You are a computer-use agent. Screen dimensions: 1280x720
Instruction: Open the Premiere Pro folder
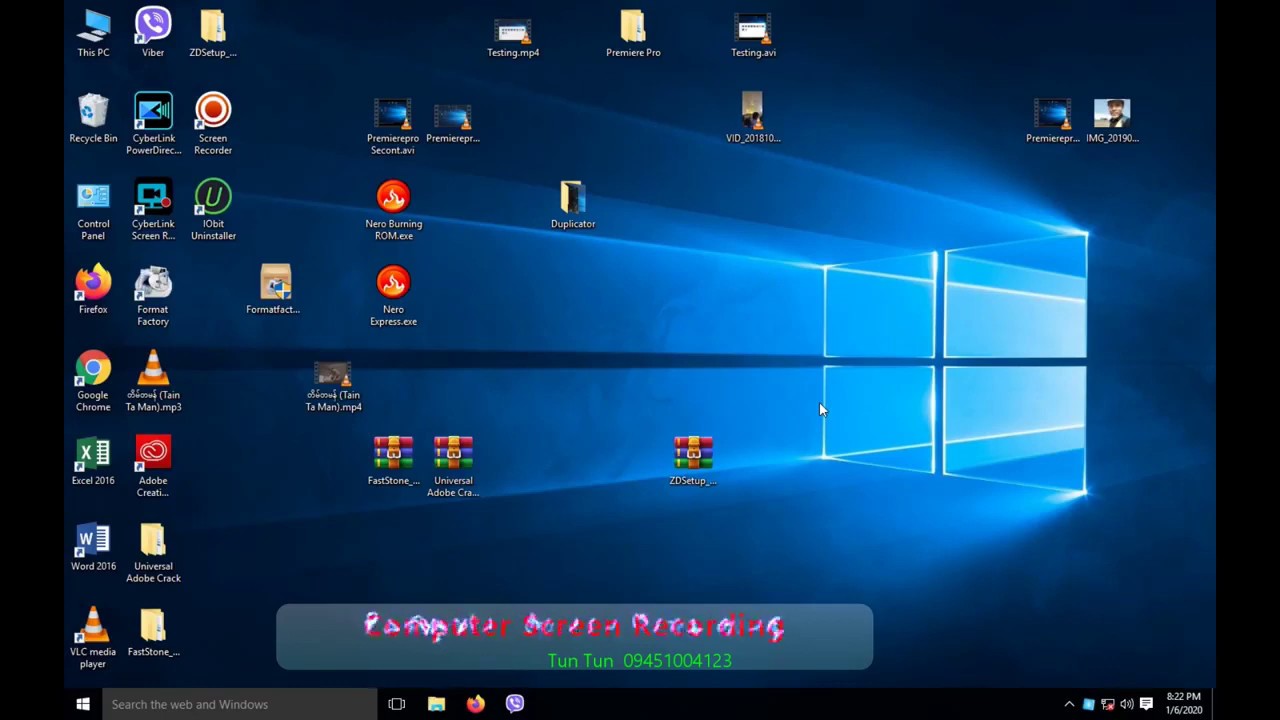pos(633,33)
